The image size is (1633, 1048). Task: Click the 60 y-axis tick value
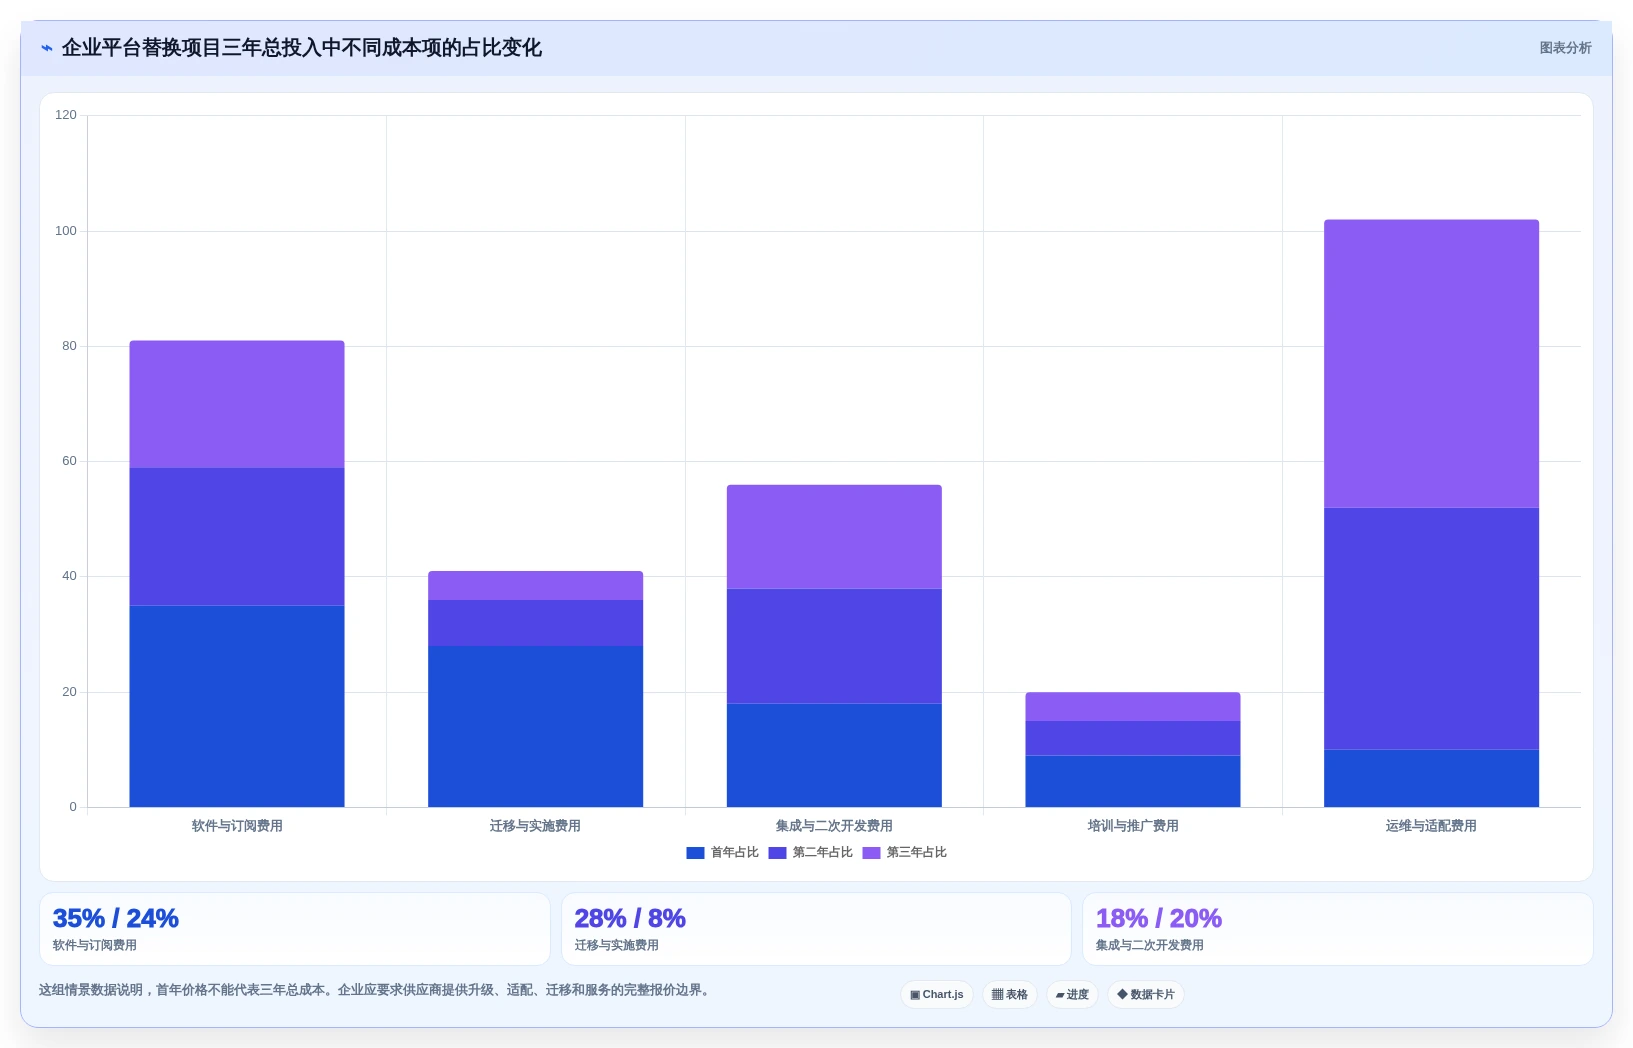coord(69,461)
